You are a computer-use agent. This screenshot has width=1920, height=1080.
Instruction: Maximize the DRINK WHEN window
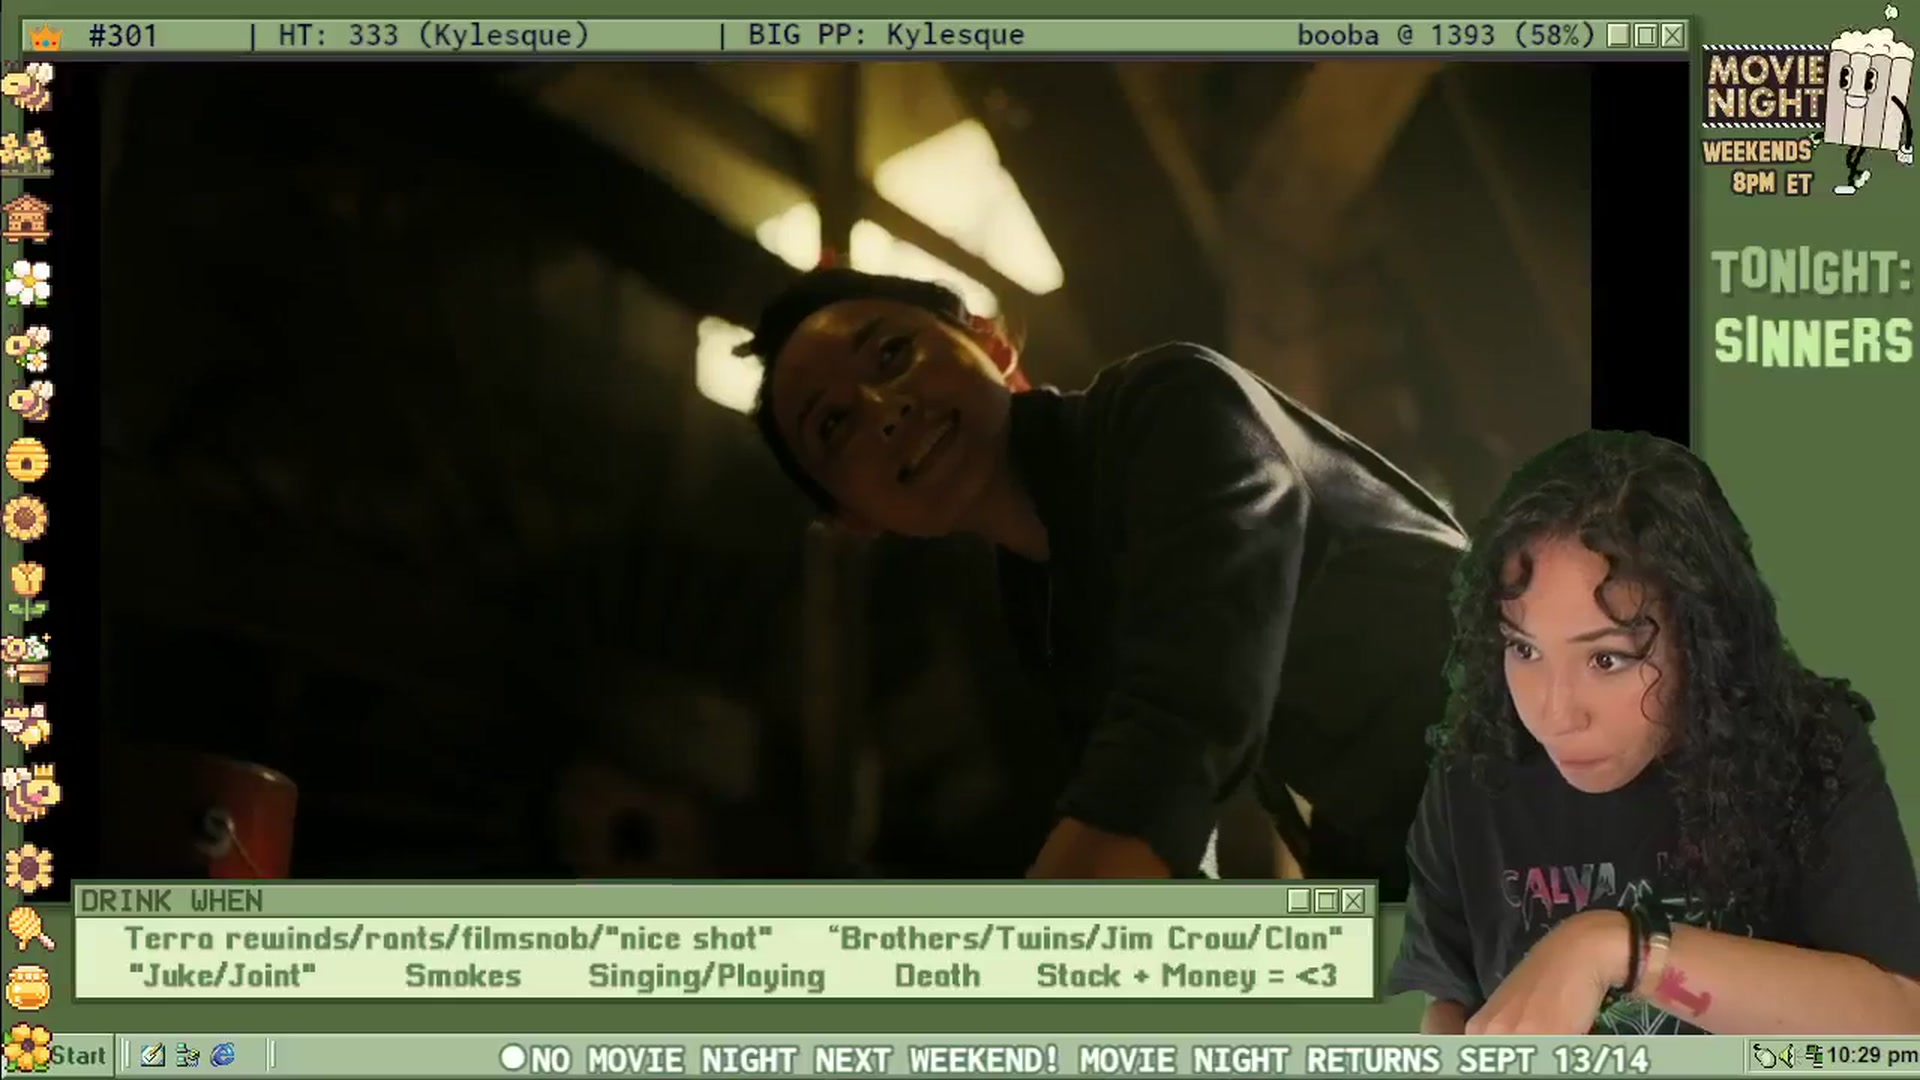coord(1326,901)
